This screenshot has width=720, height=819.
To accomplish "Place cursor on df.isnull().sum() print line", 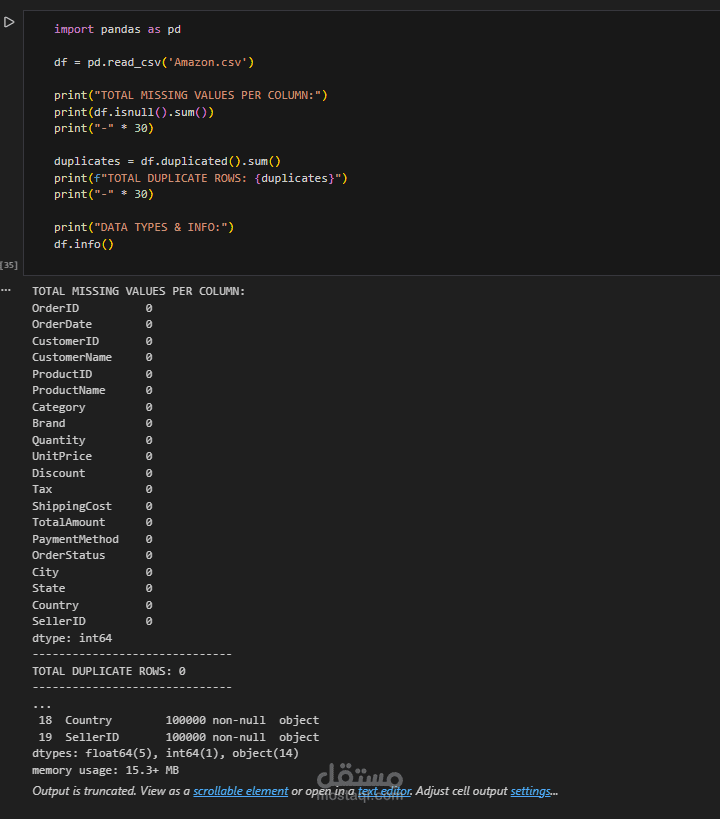I will click(x=134, y=112).
